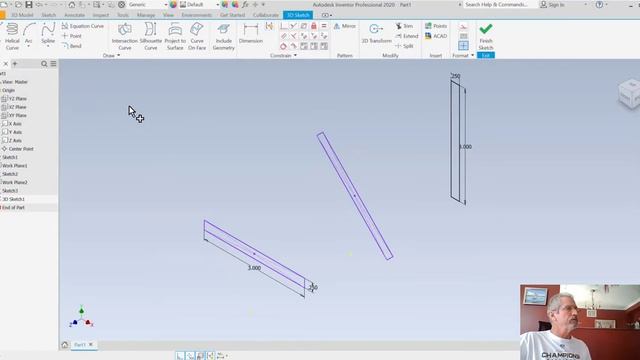Click the Equation Curve command
The image size is (640, 360).
coord(83,26)
